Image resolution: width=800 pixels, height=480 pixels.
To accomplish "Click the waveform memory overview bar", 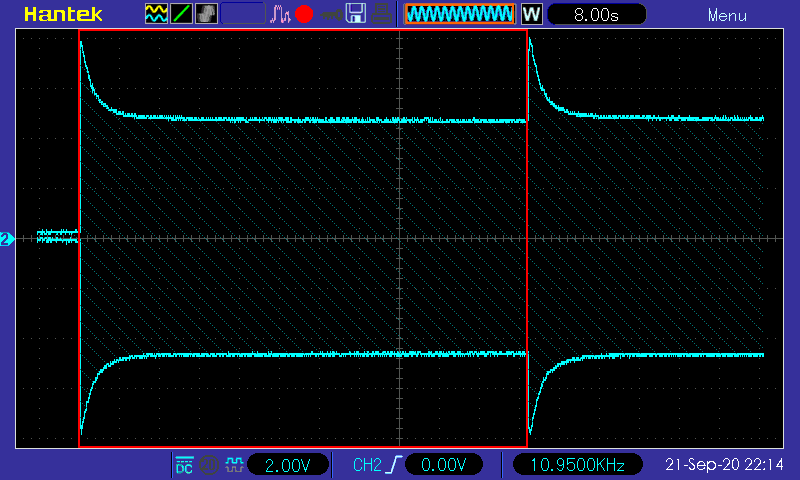I will point(460,14).
